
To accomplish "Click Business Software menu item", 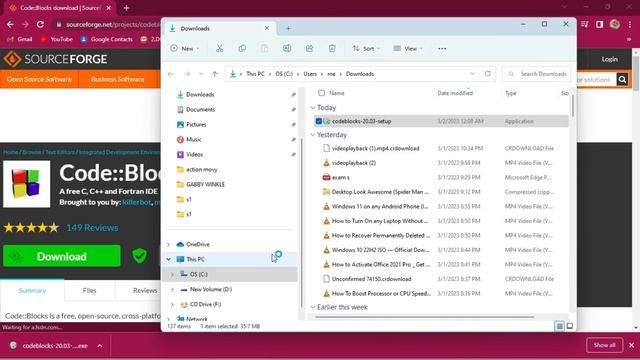I will pyautogui.click(x=118, y=79).
